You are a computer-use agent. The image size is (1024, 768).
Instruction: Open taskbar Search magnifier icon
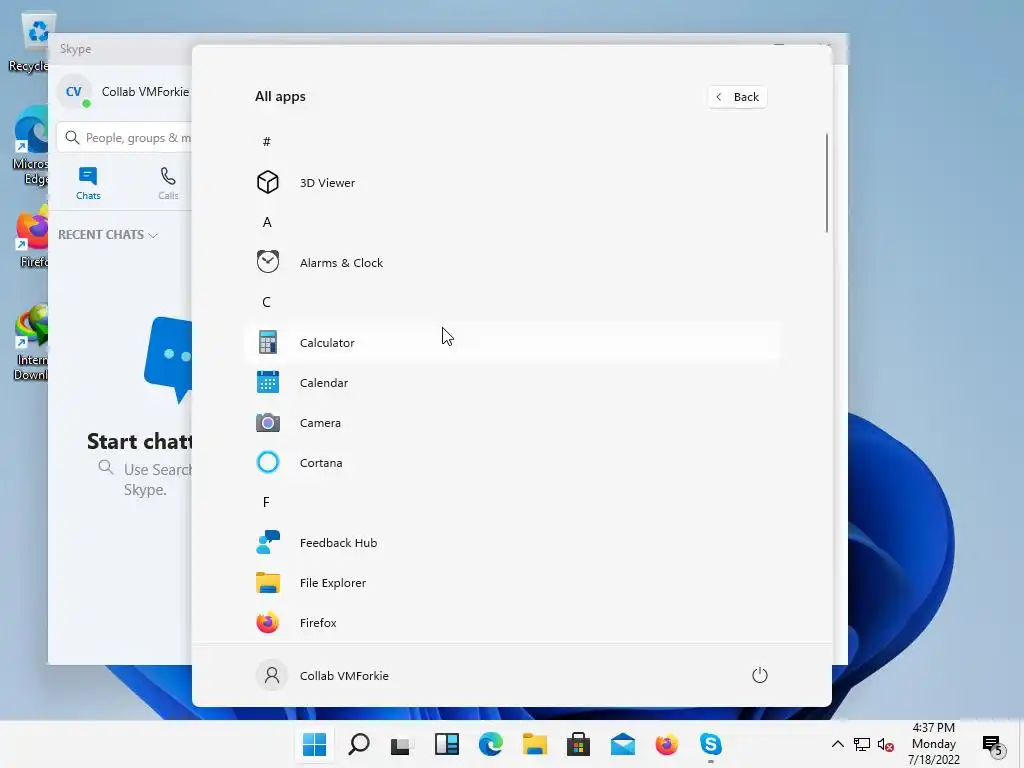359,744
